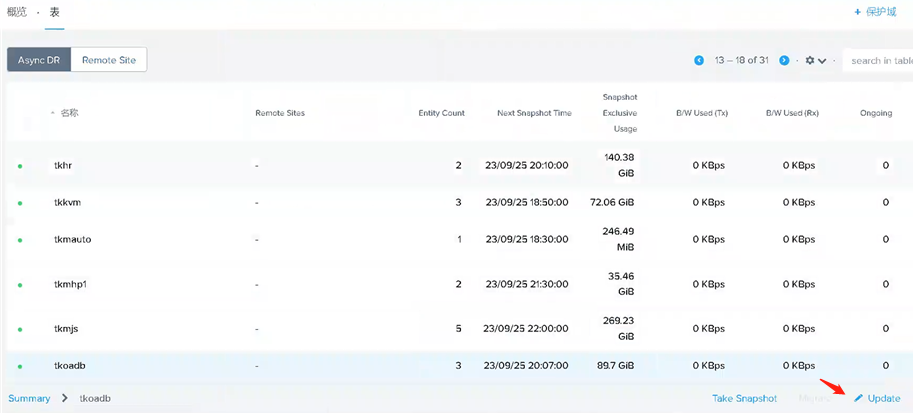Image resolution: width=913 pixels, height=413 pixels.
Task: Click snapshot time 23/09/25 22:00:00
Action: 526,329
